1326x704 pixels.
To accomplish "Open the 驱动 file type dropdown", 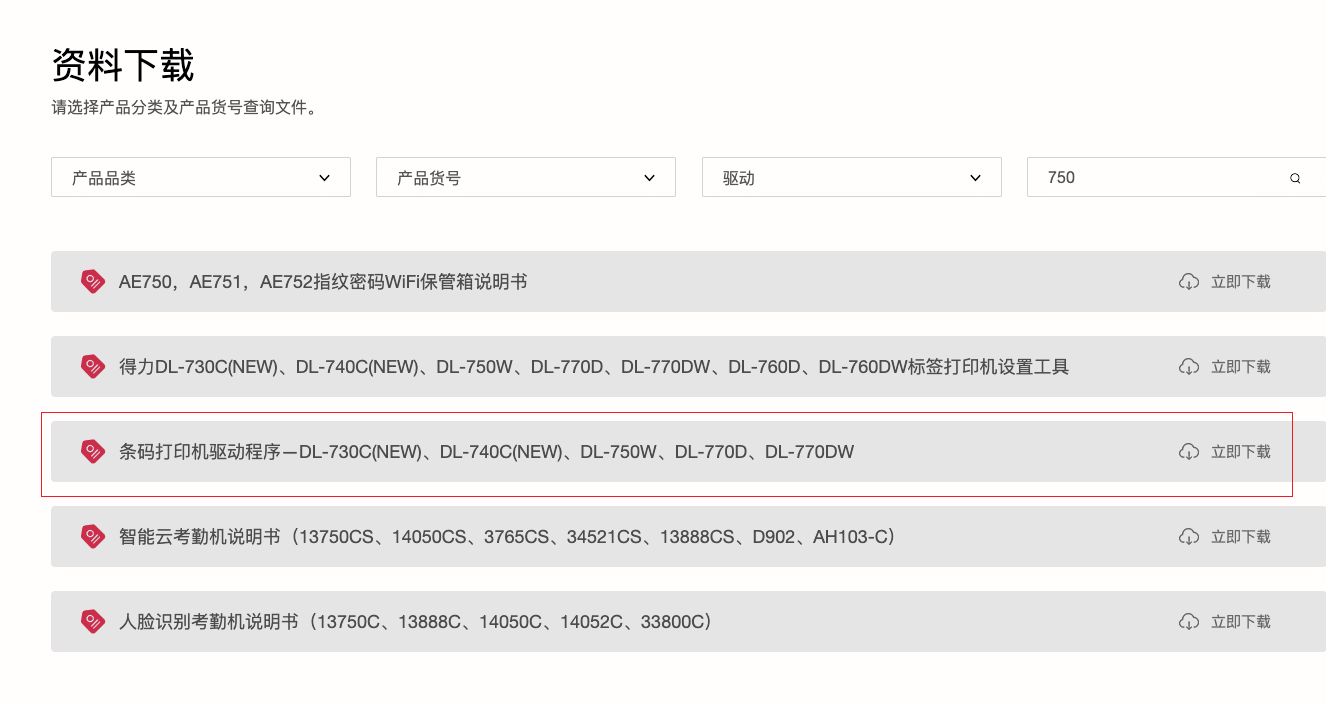I will pos(852,177).
